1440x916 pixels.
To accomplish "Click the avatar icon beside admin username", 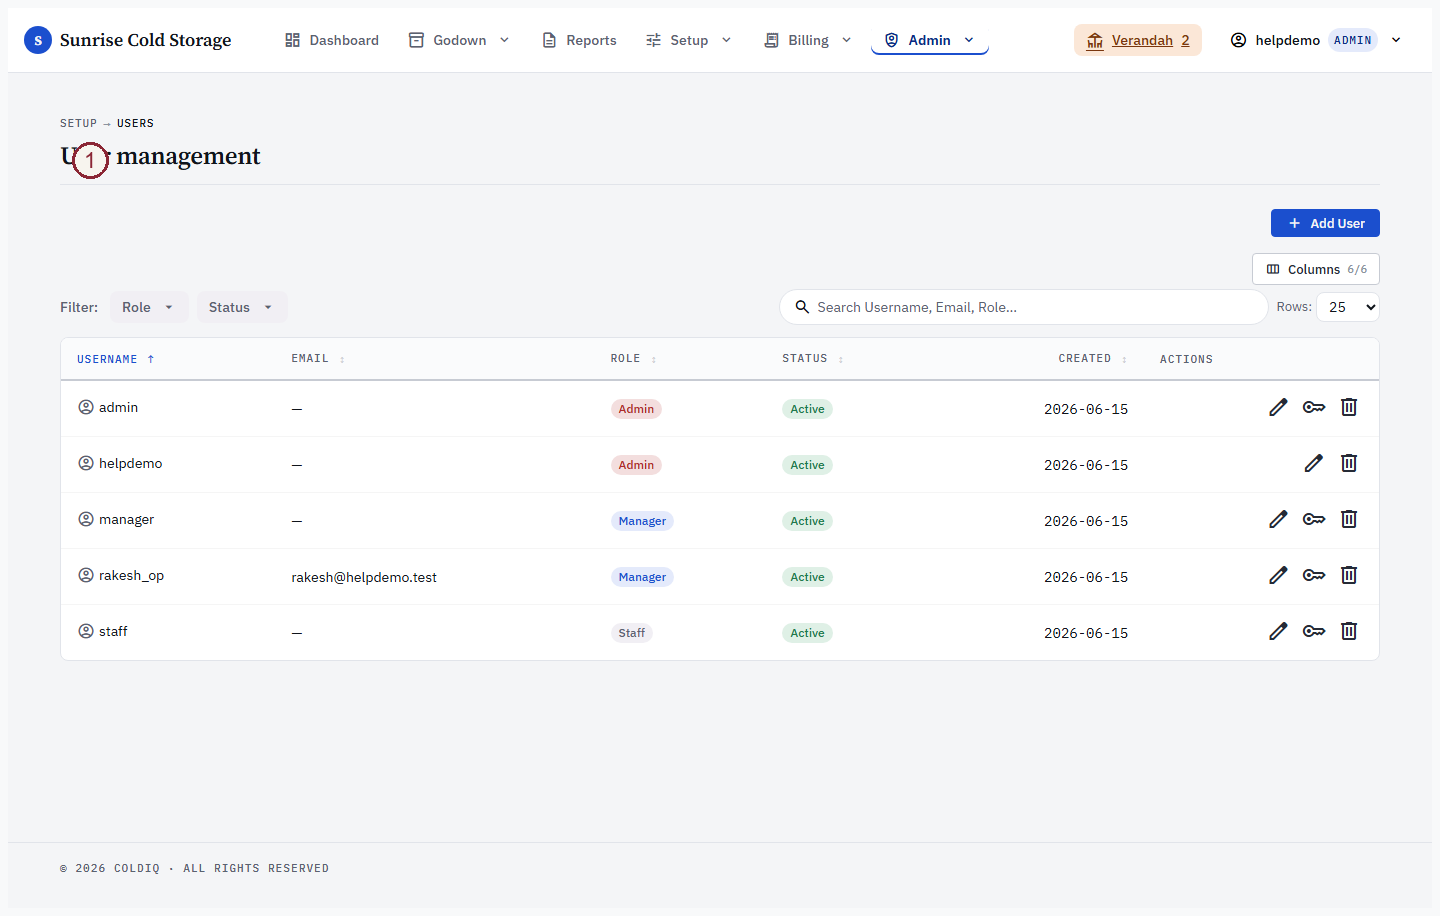I will click(x=86, y=407).
